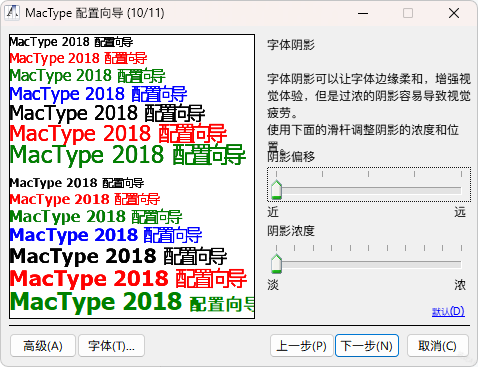This screenshot has width=478, height=367.
Task: Click the MacType app icon in title bar
Action: click(12, 13)
